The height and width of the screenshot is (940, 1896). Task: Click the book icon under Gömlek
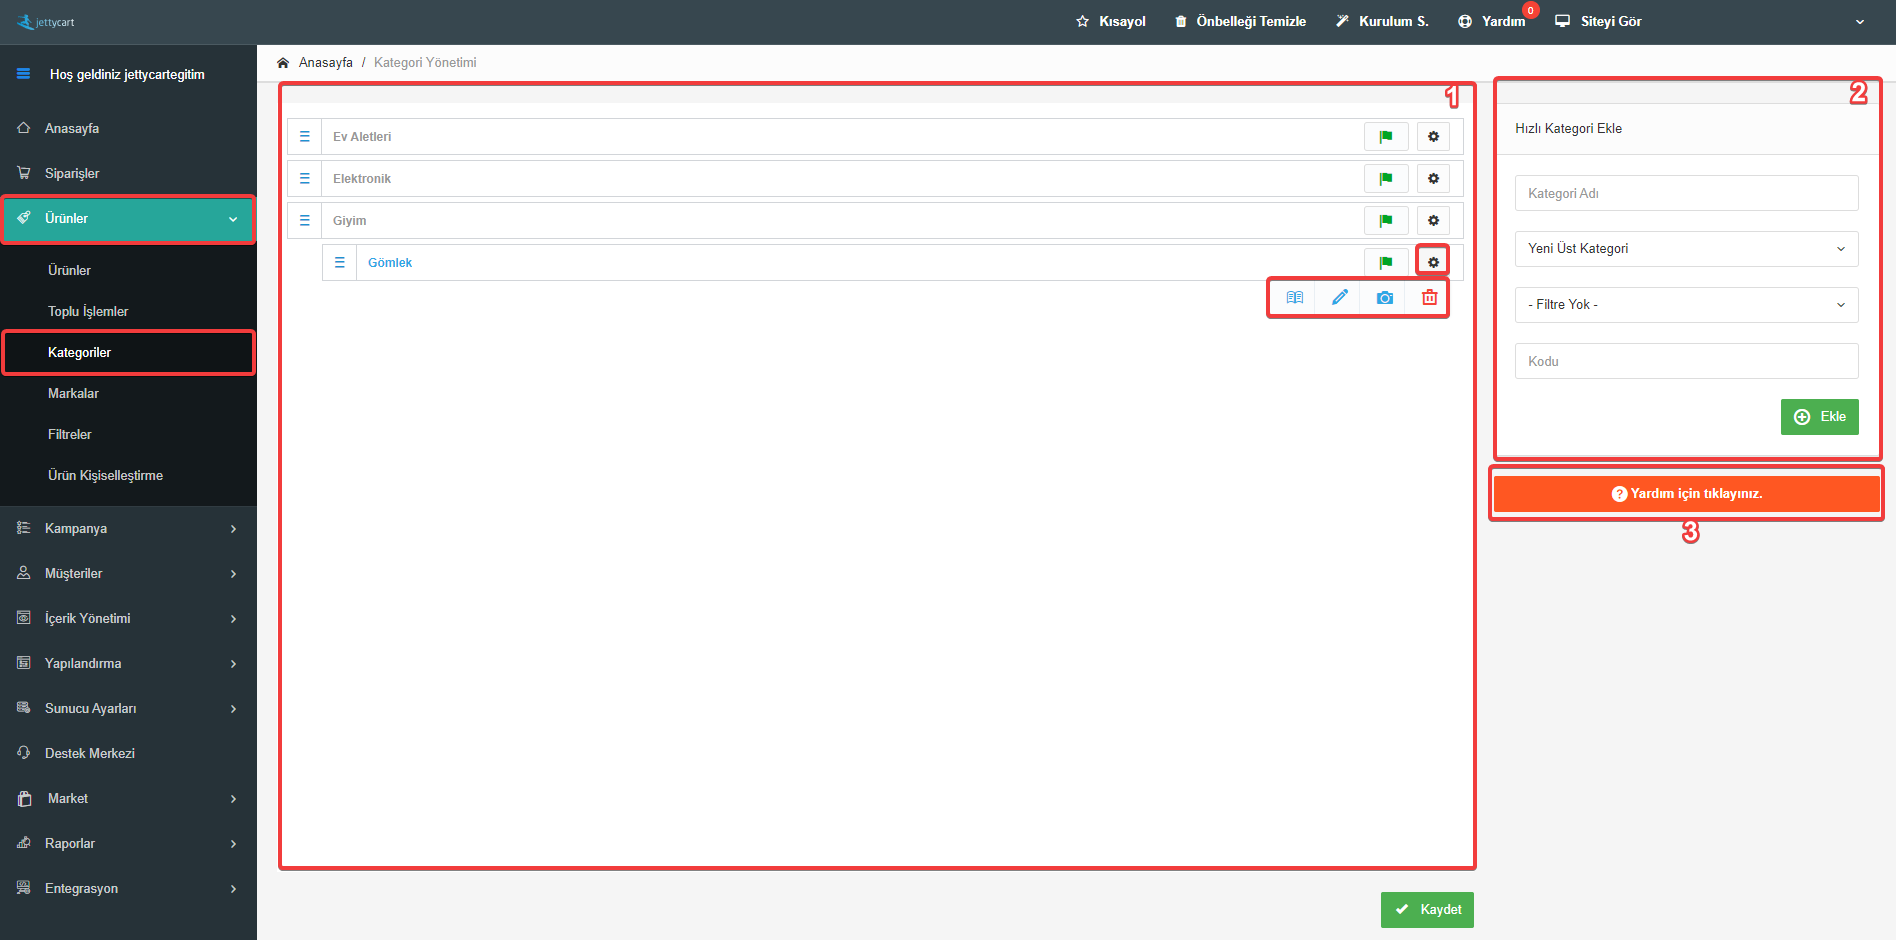tap(1295, 298)
